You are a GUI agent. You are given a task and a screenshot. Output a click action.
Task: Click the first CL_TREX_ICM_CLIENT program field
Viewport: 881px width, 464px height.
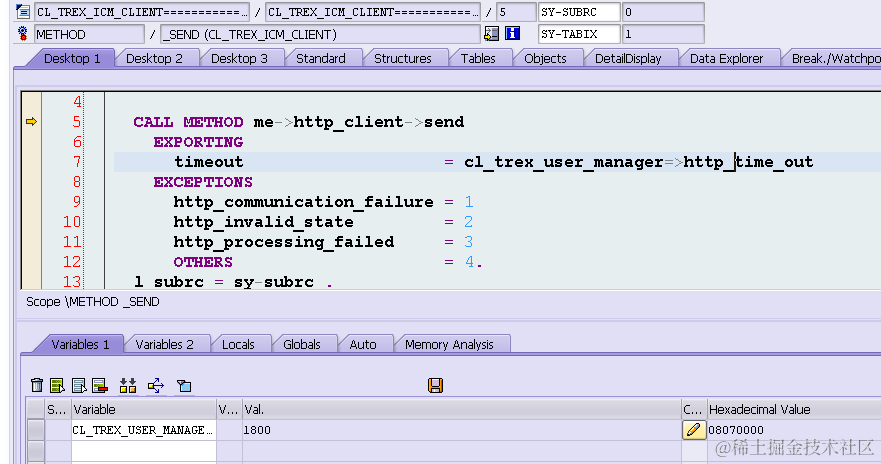142,12
